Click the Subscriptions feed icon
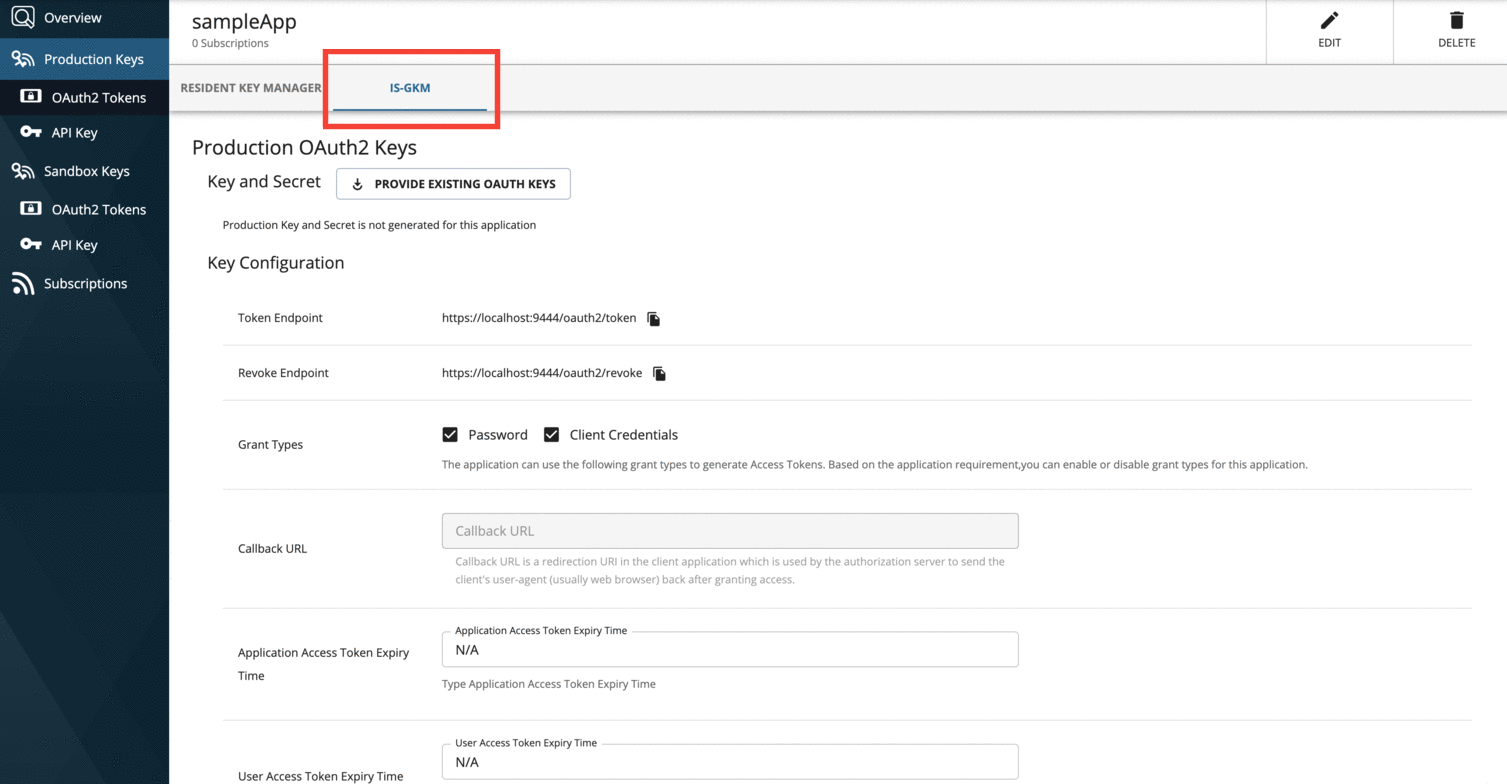 (23, 284)
